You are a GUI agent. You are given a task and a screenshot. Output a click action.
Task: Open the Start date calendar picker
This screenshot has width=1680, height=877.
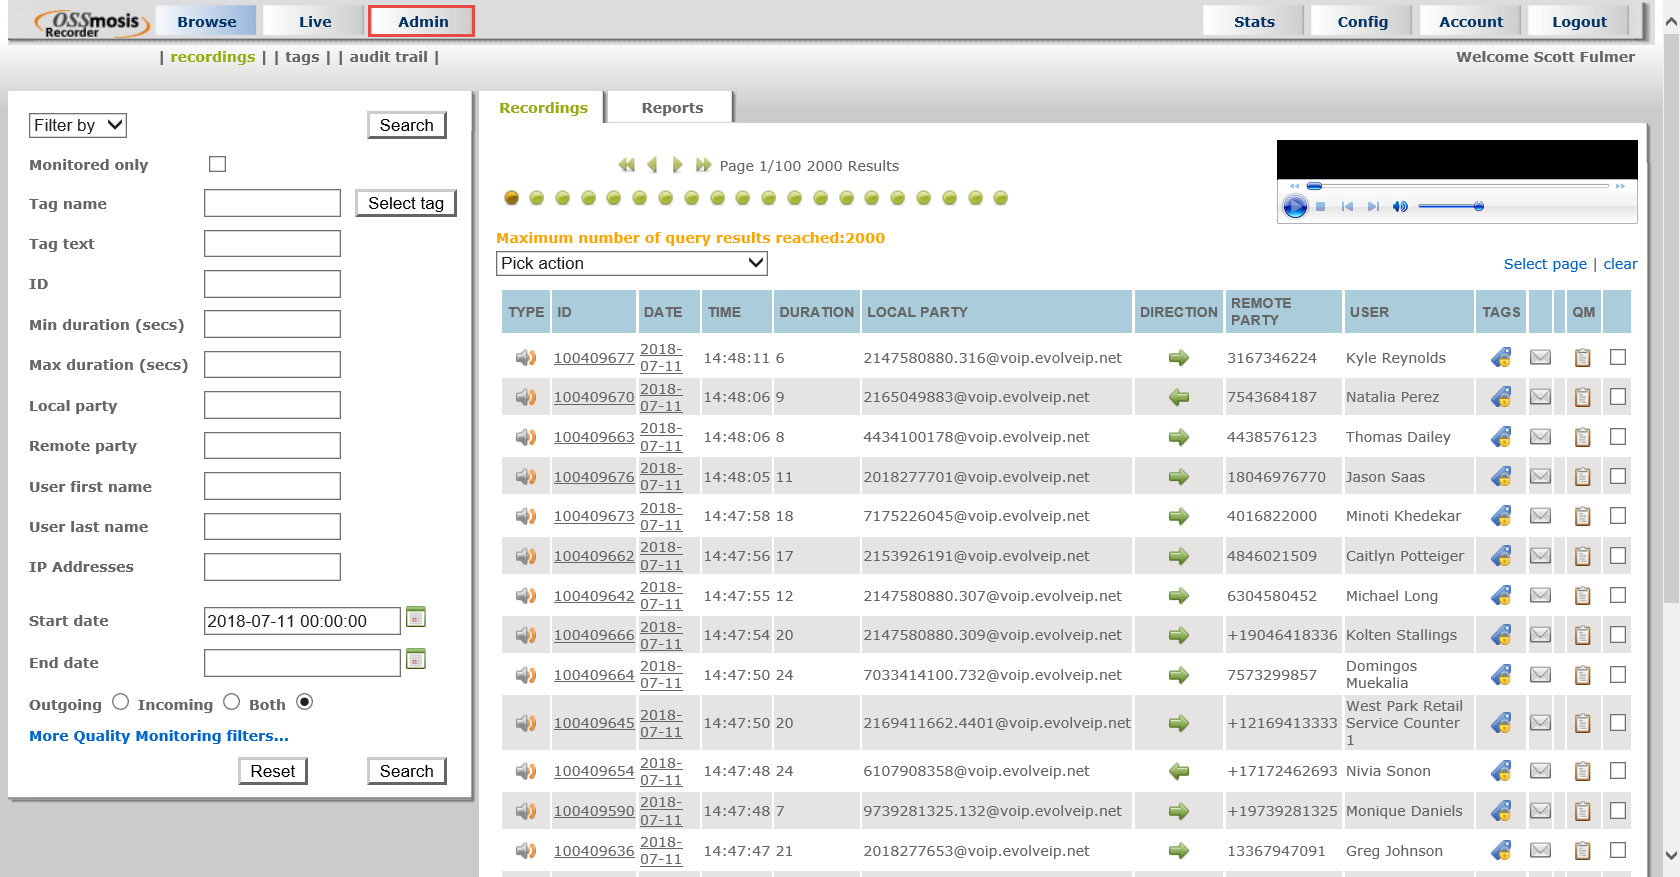[x=416, y=618]
